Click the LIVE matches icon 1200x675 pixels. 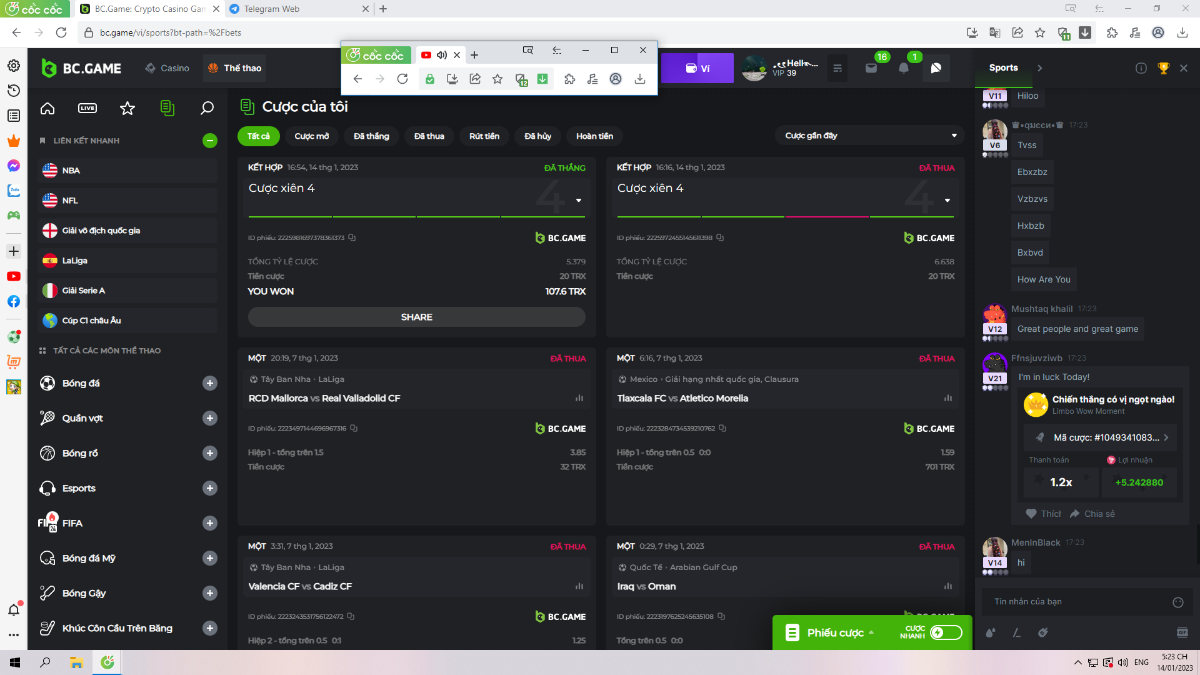tap(87, 108)
